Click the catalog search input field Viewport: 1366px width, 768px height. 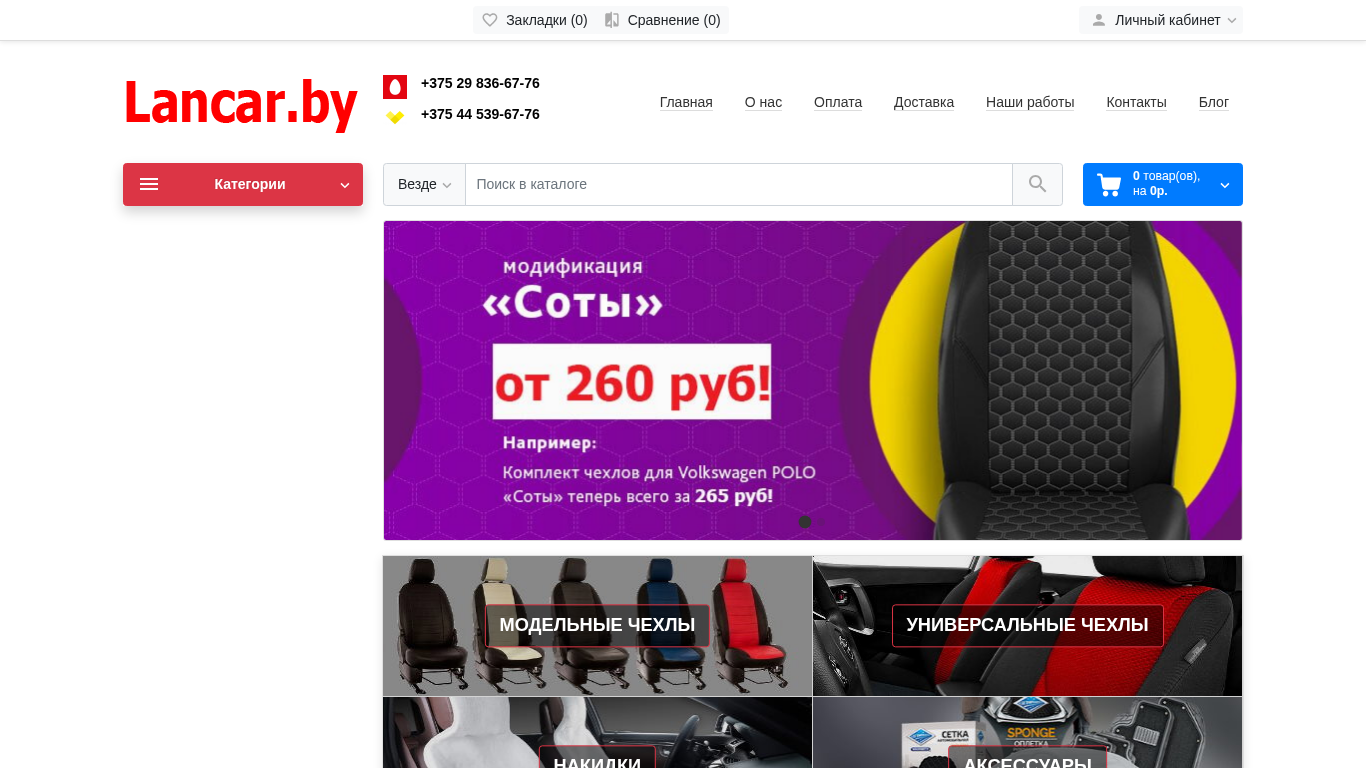click(739, 184)
